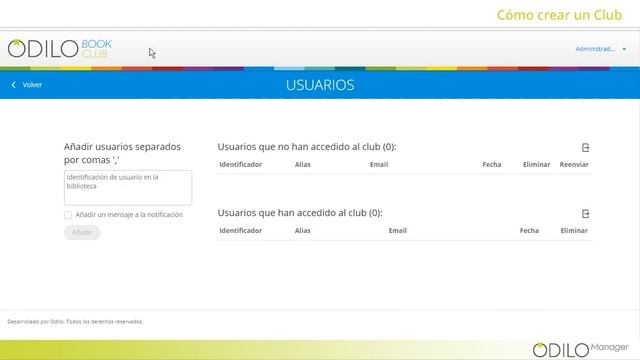640x360 pixels.
Task: Click Alias header in the accessed table
Action: (302, 231)
